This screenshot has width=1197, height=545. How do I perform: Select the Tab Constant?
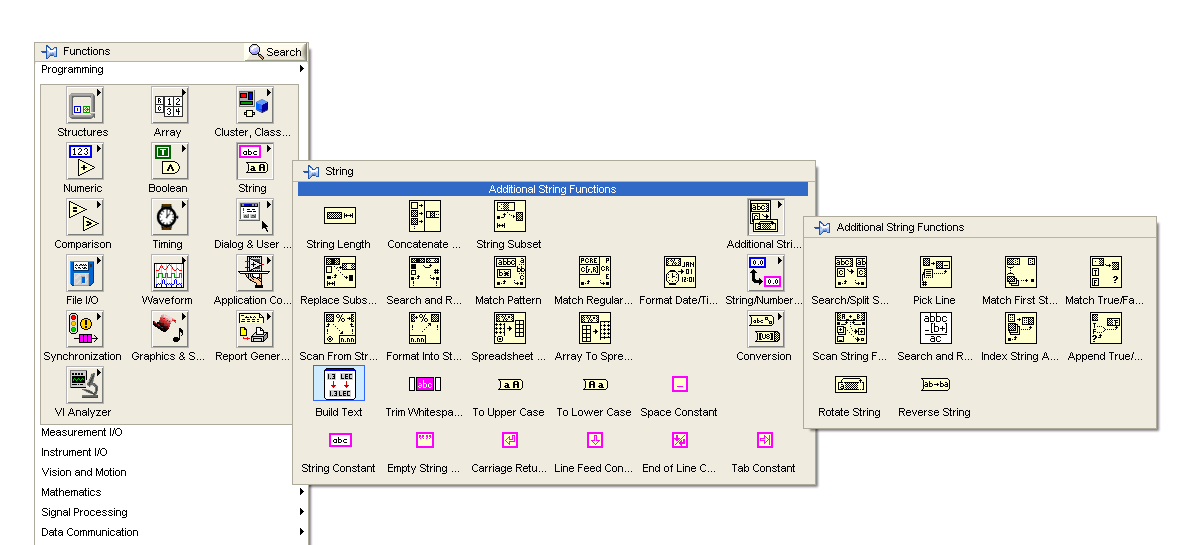tap(765, 440)
